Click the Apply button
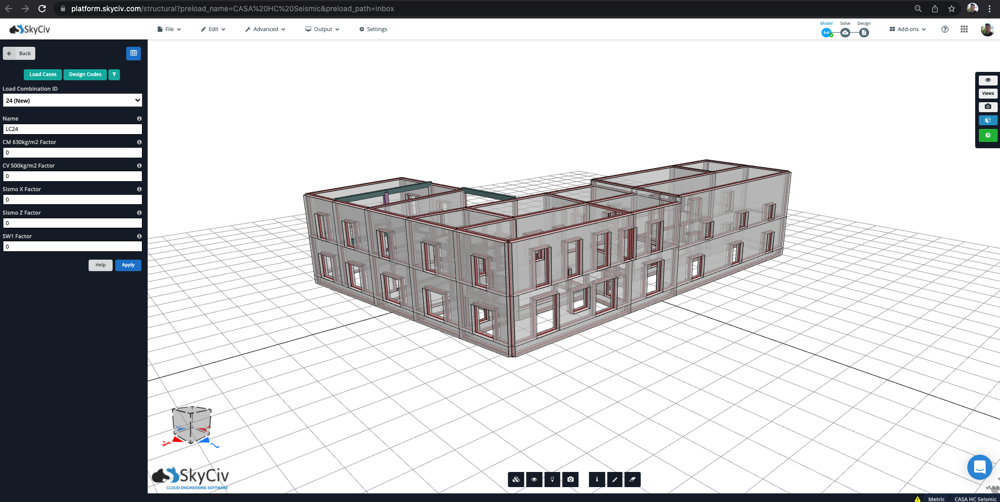This screenshot has width=1000, height=502. coord(128,265)
